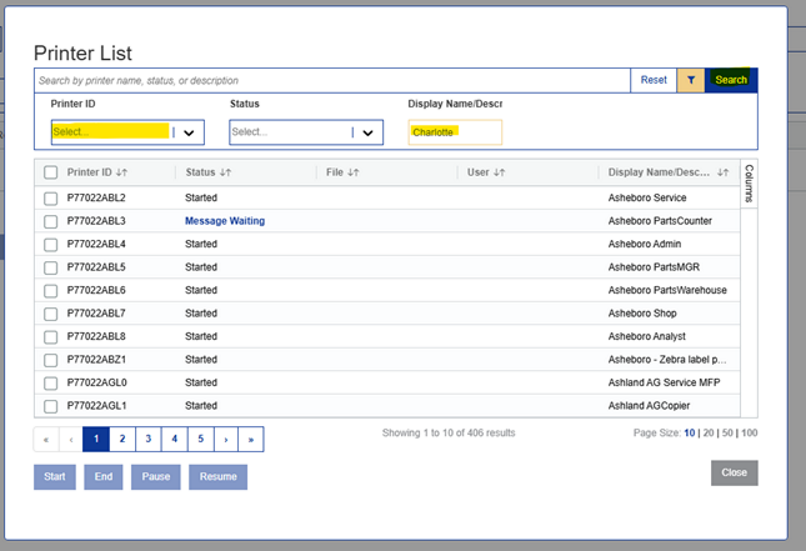
Task: Go to the last page arrow
Action: tap(251, 439)
